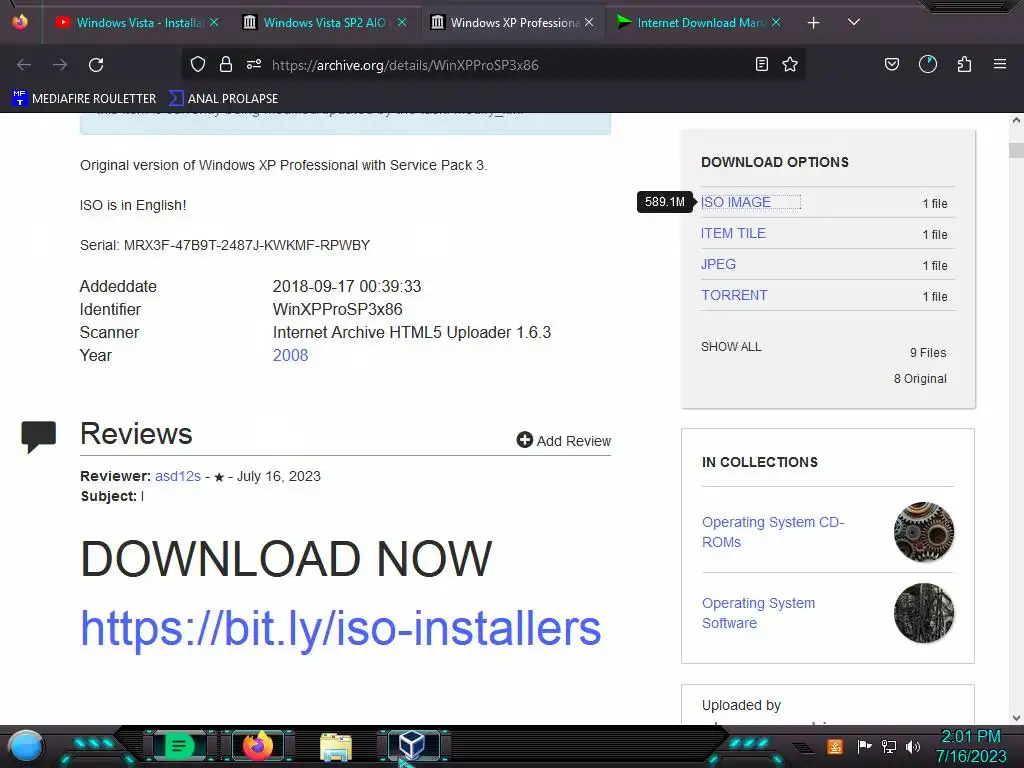Open the network tray icon
This screenshot has width=1024, height=768.
click(889, 746)
